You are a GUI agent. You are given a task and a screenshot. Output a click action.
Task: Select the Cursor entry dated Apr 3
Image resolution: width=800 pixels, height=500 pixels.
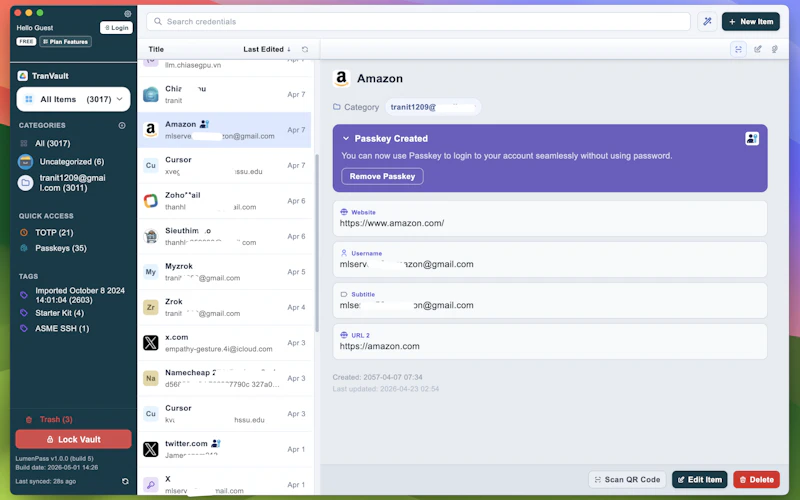coord(224,414)
